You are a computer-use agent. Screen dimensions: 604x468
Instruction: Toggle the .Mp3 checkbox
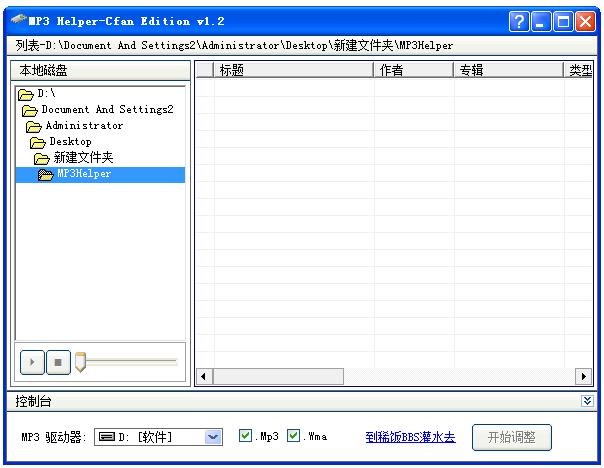[245, 436]
